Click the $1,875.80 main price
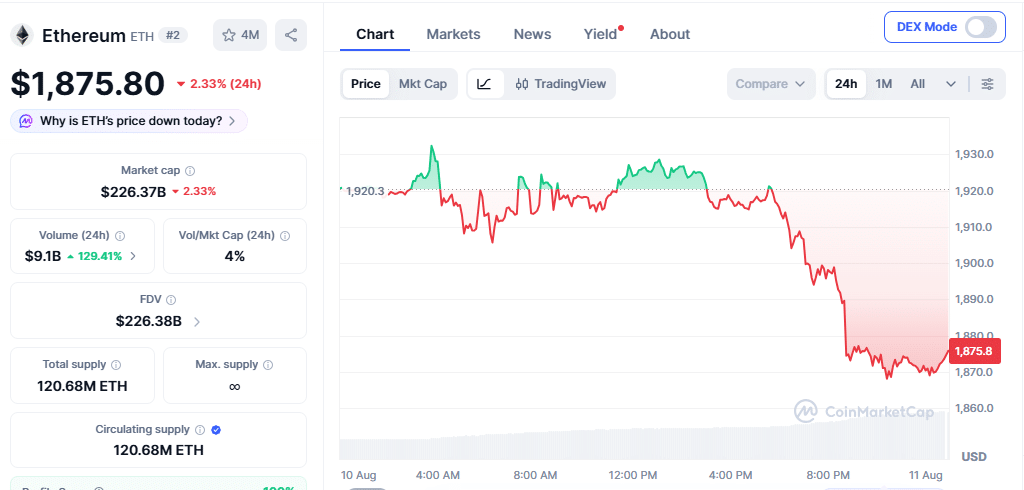 (x=88, y=84)
